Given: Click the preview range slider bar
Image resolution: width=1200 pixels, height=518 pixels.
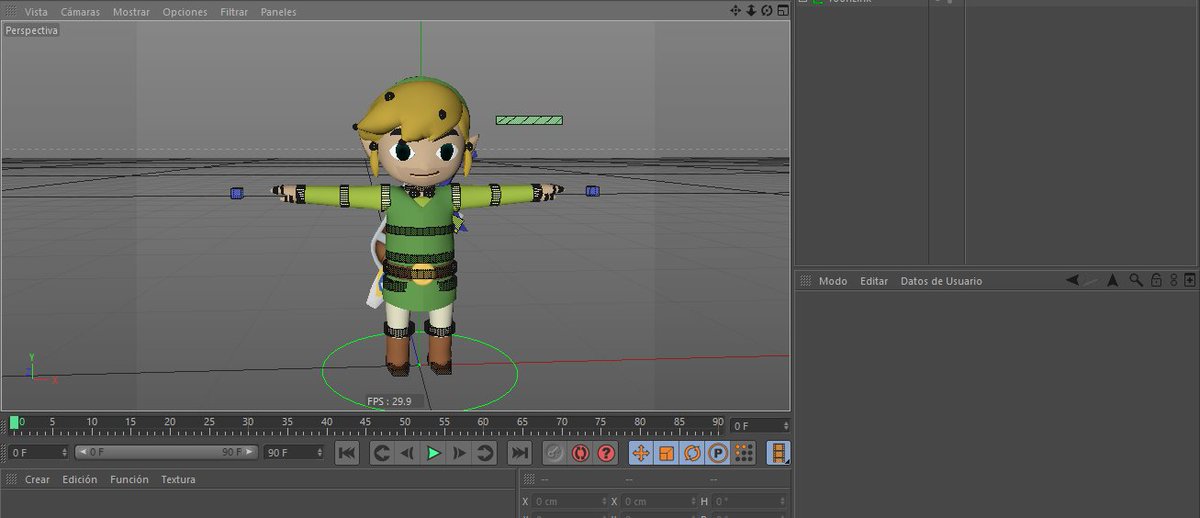Looking at the screenshot, I should click(x=166, y=453).
